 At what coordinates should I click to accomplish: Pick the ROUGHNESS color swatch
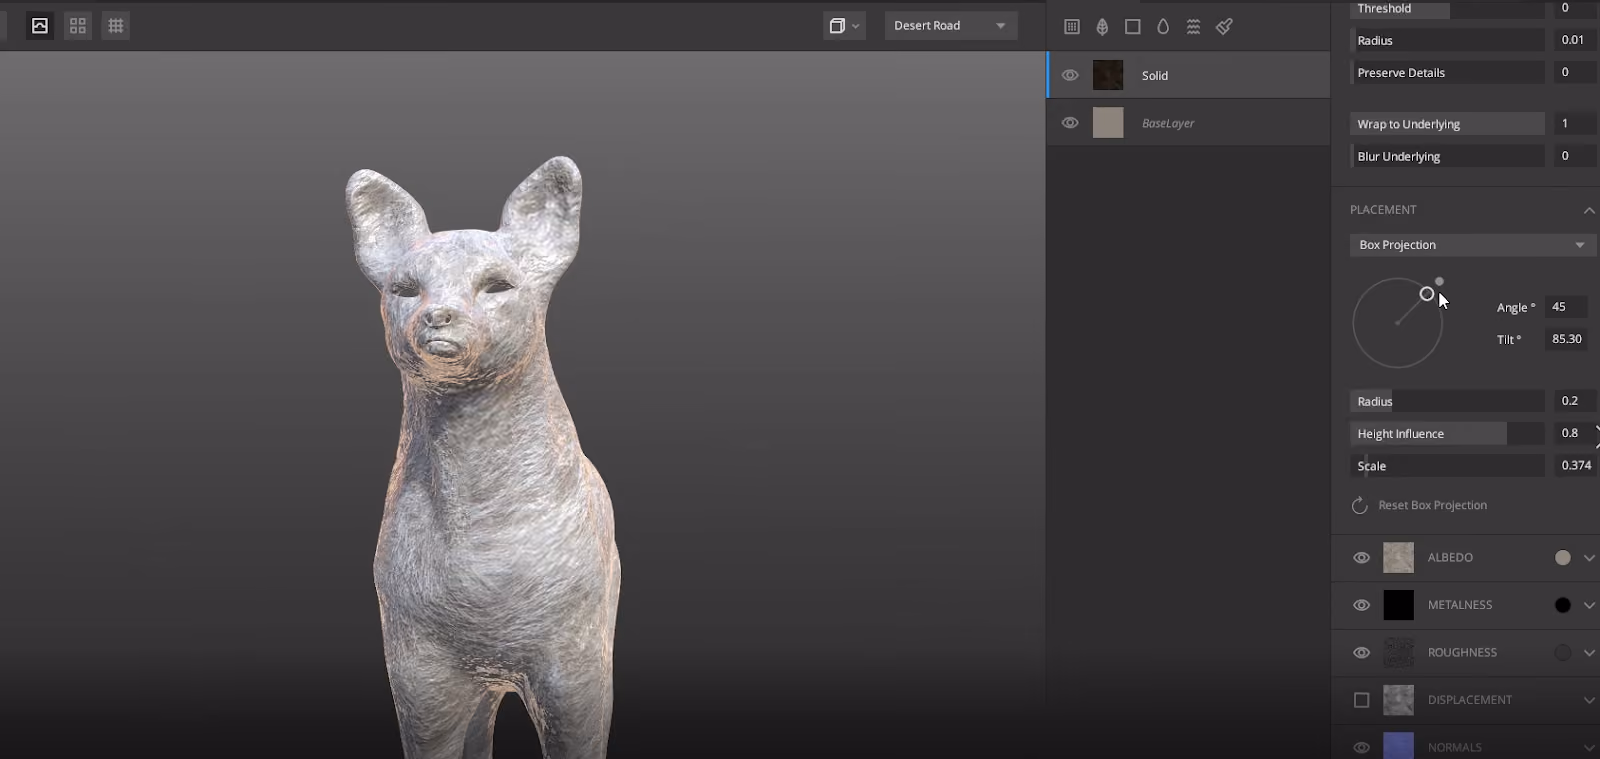pyautogui.click(x=1563, y=653)
